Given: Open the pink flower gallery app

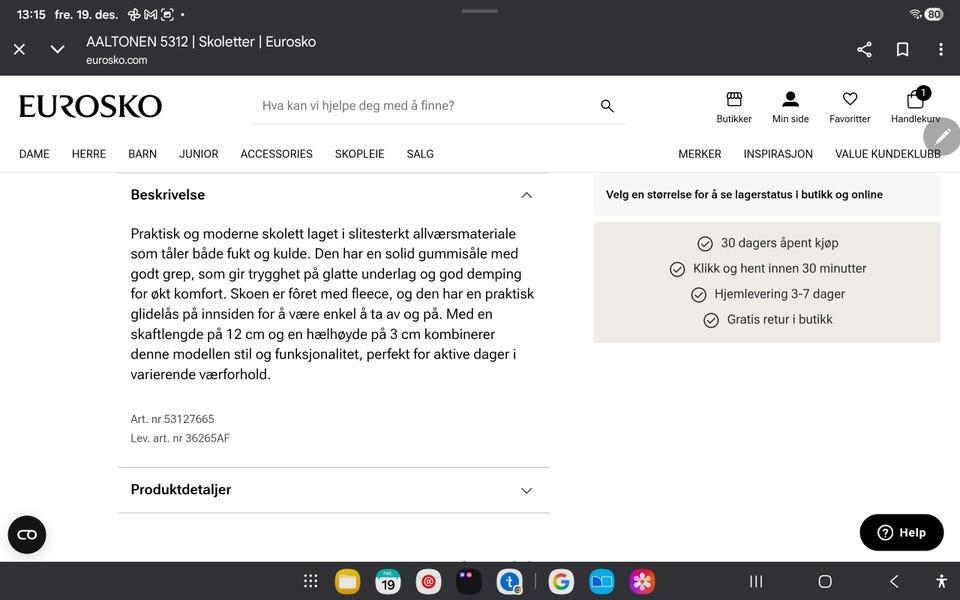Looking at the screenshot, I should [x=642, y=582].
